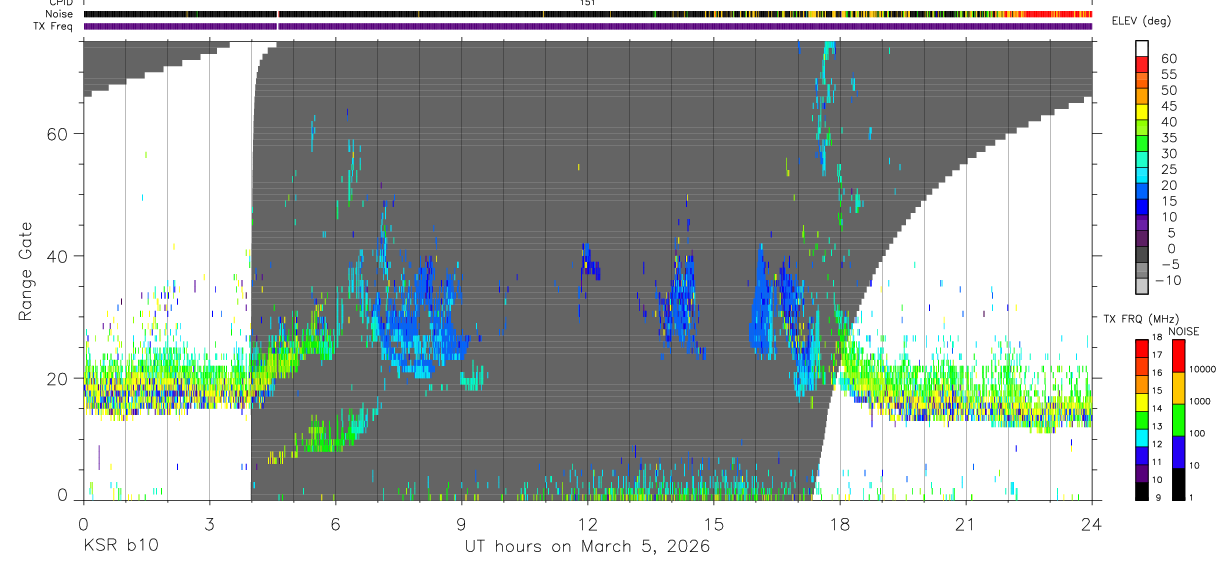
Task: Click the Noise strip above the plot
Action: click(588, 14)
